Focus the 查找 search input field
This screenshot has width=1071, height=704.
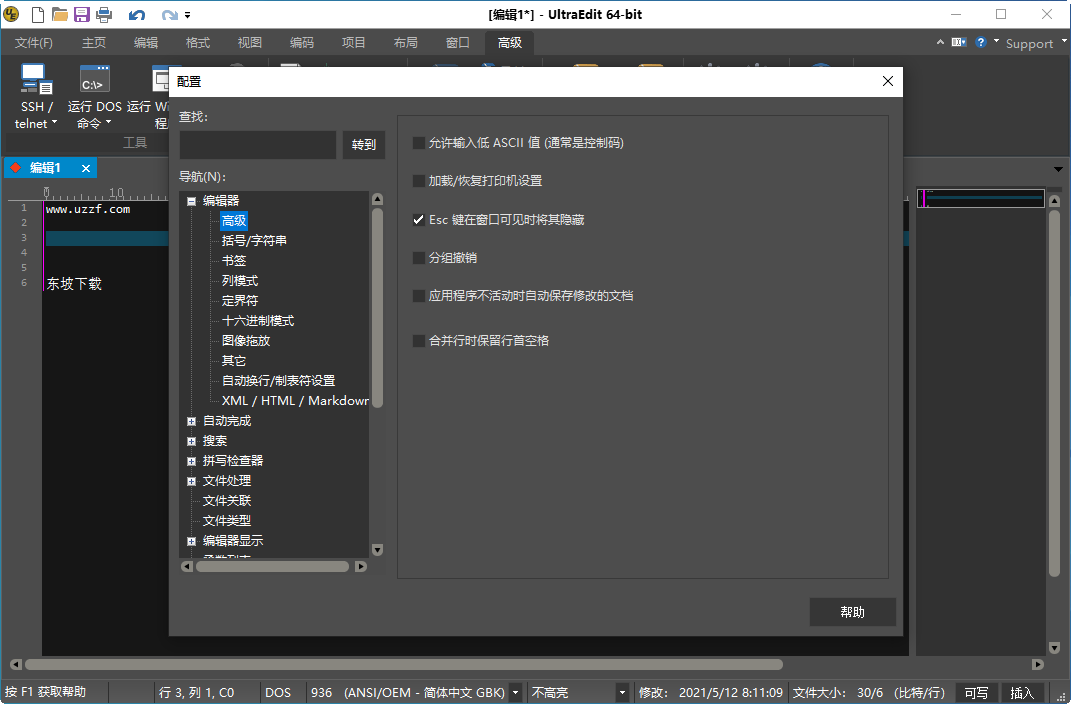[258, 145]
